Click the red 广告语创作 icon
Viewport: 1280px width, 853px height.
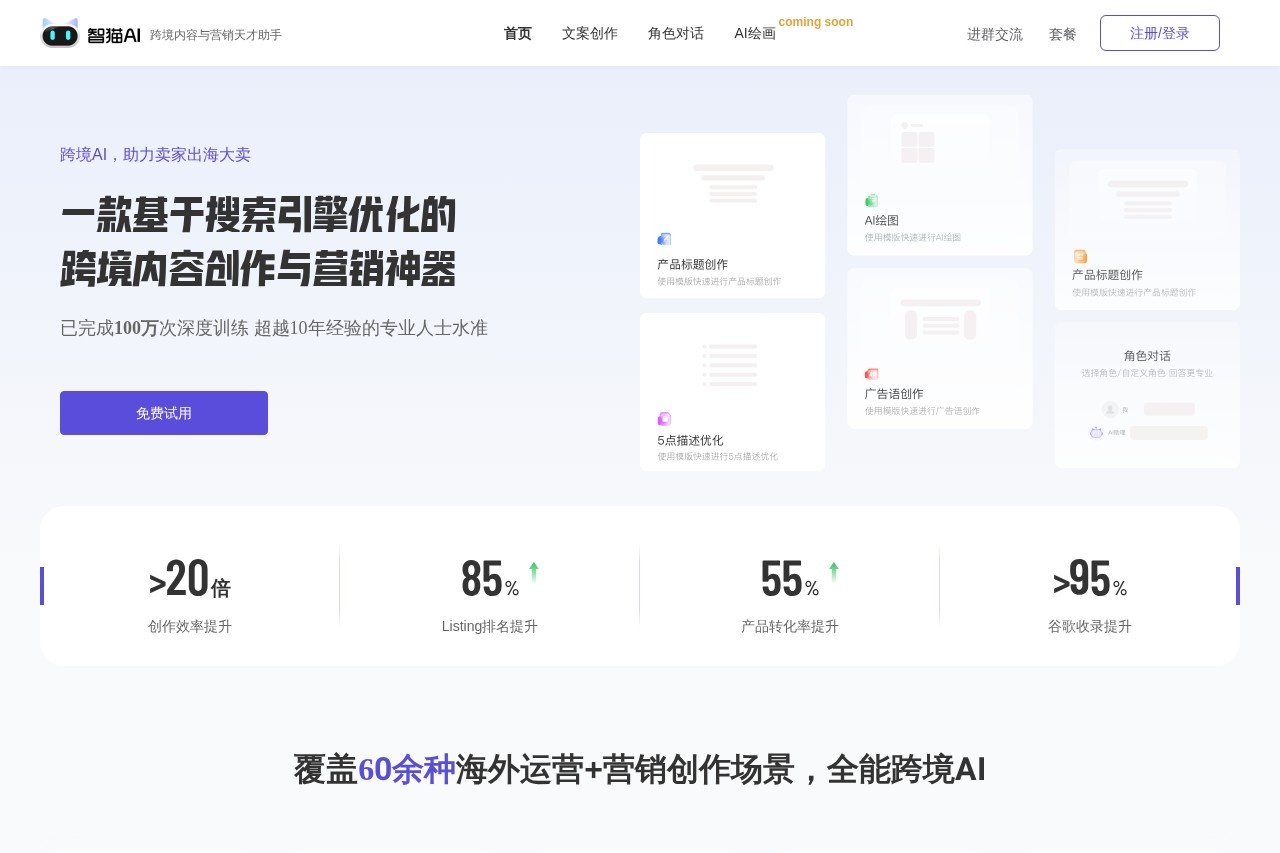(871, 374)
